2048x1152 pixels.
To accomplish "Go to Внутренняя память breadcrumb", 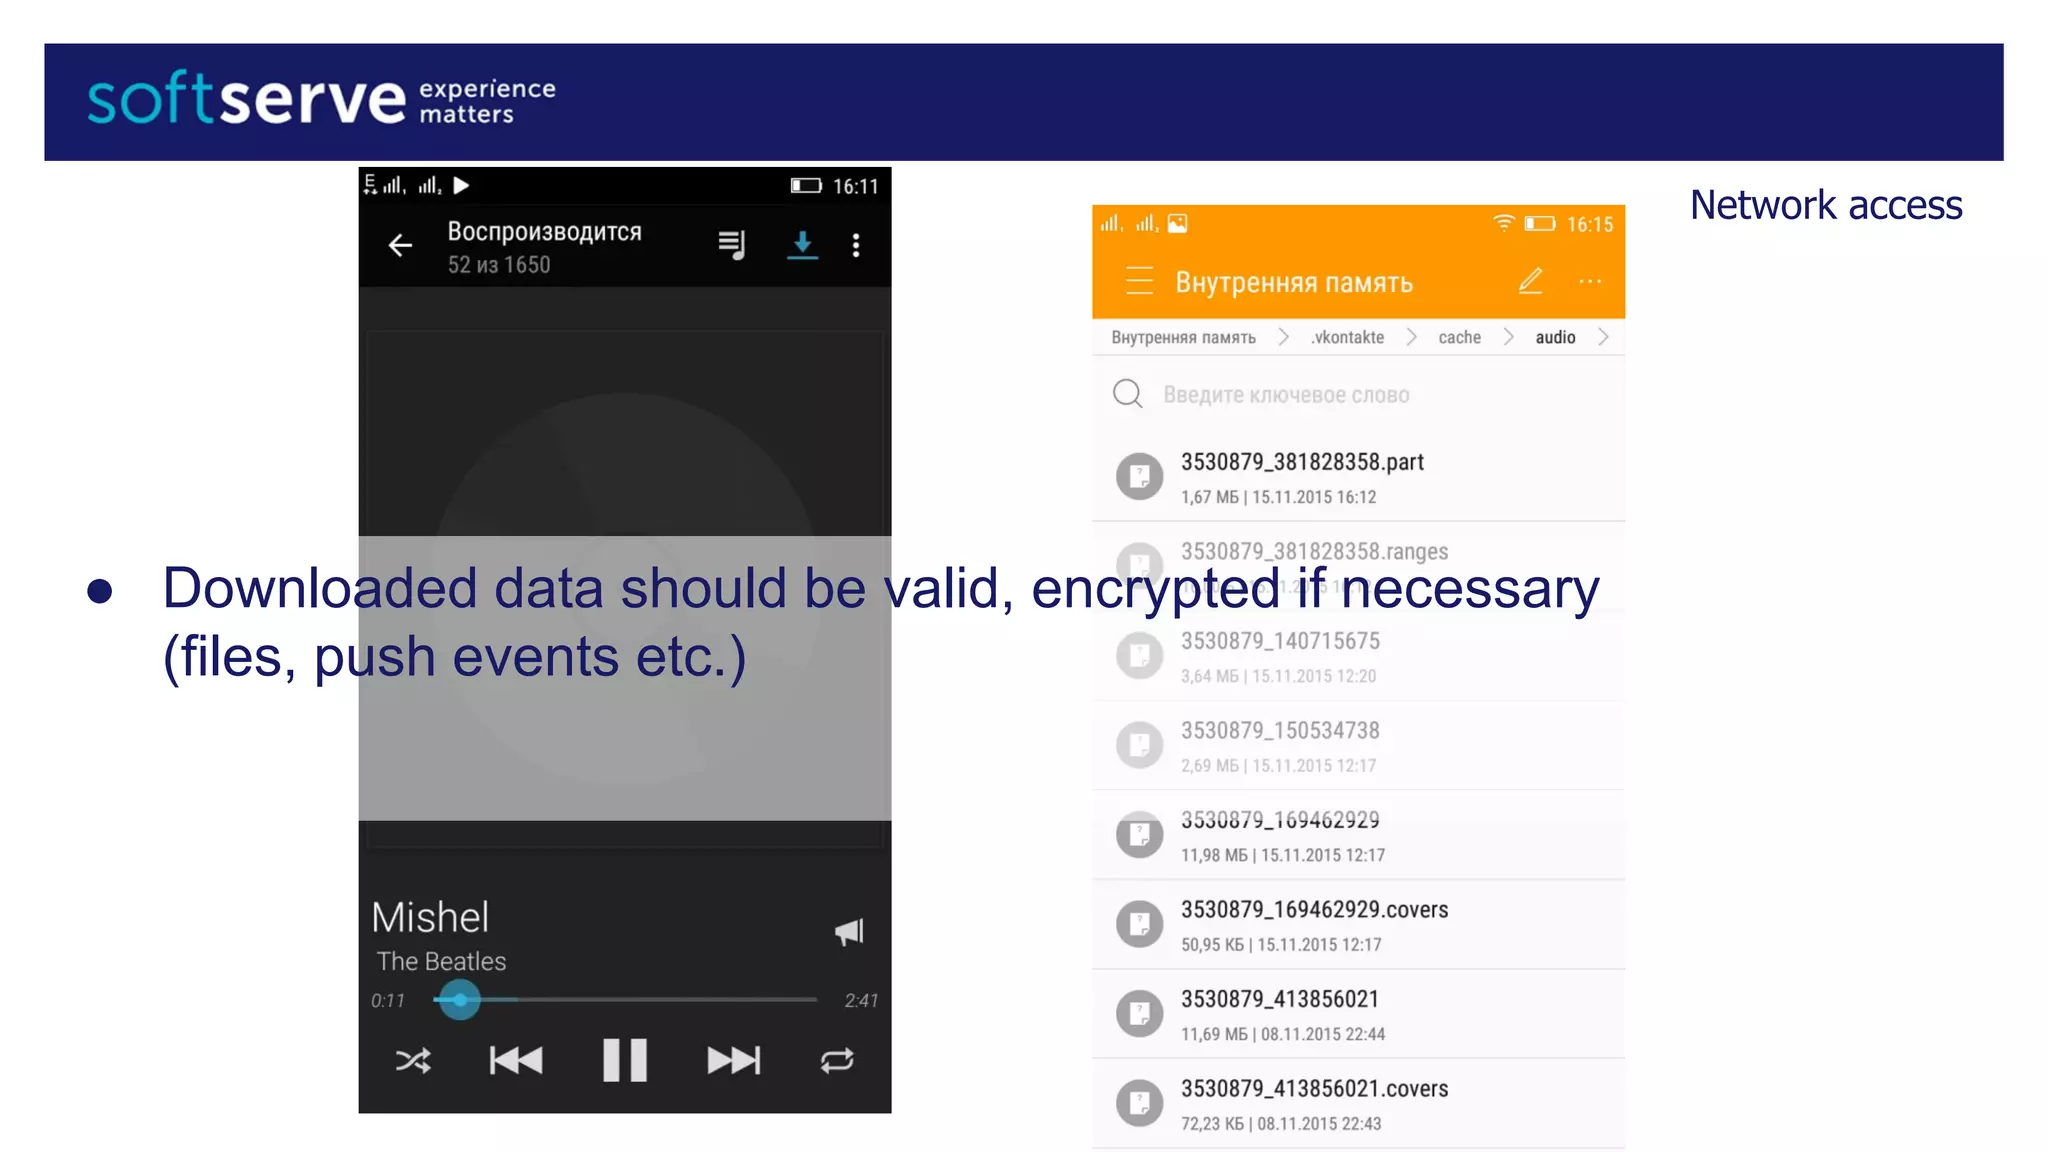I will click(1183, 338).
